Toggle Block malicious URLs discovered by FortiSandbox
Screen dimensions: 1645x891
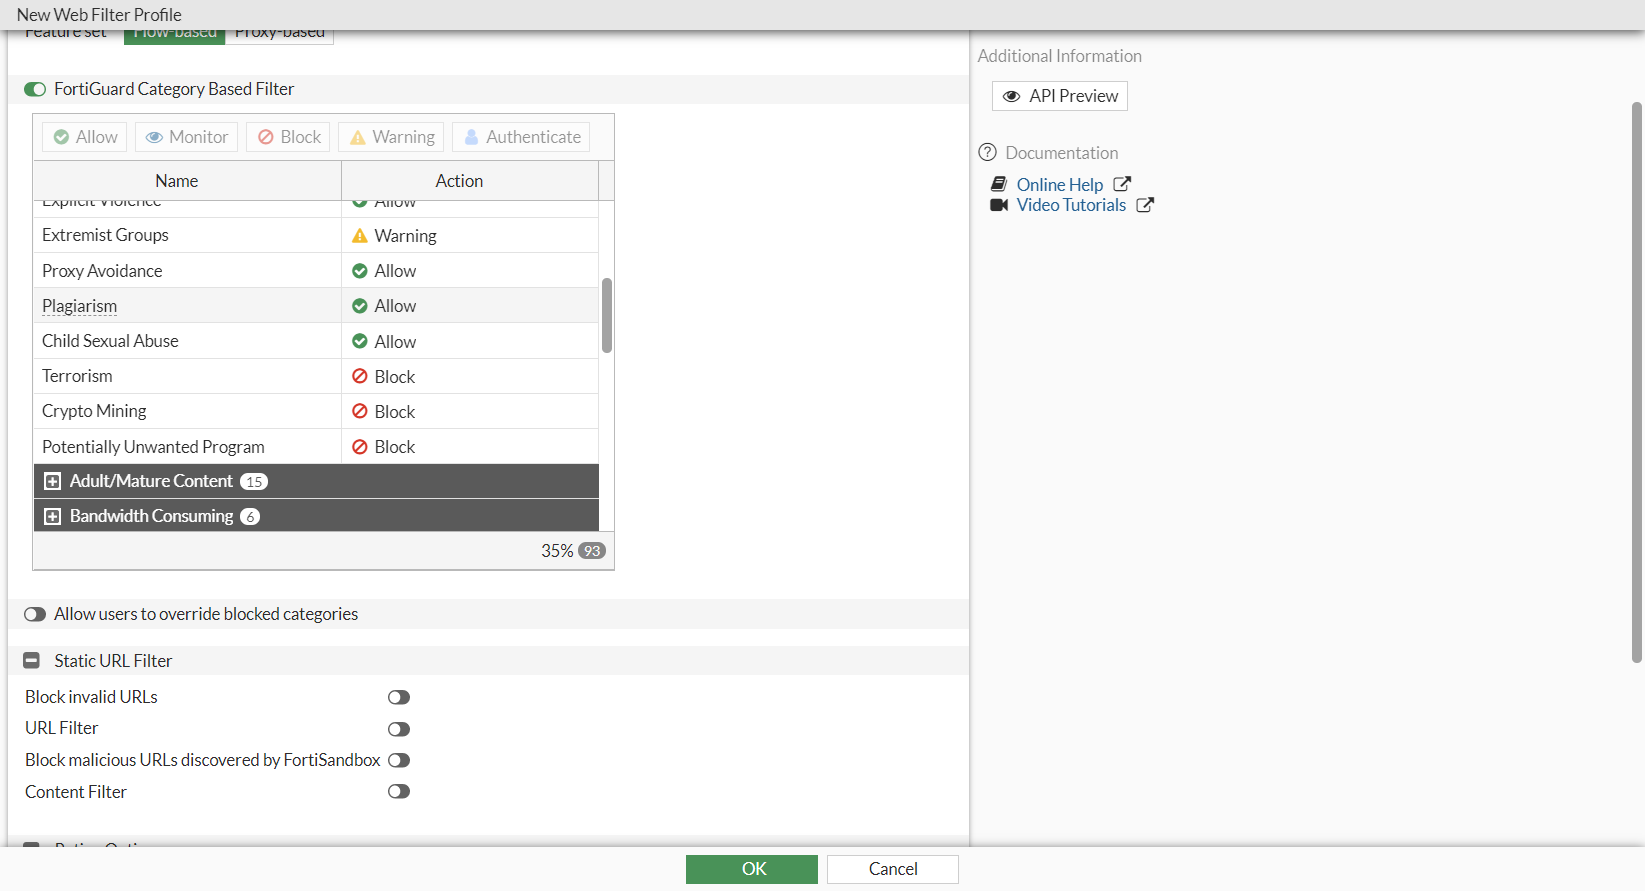click(399, 760)
